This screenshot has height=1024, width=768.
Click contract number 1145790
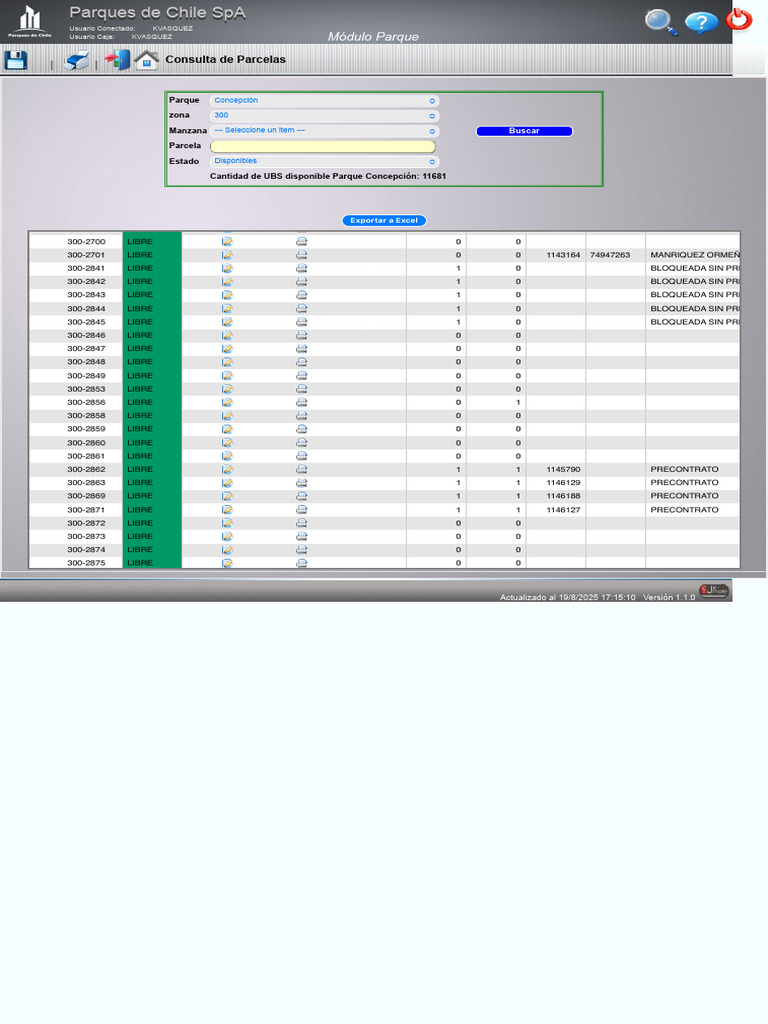[x=563, y=470]
